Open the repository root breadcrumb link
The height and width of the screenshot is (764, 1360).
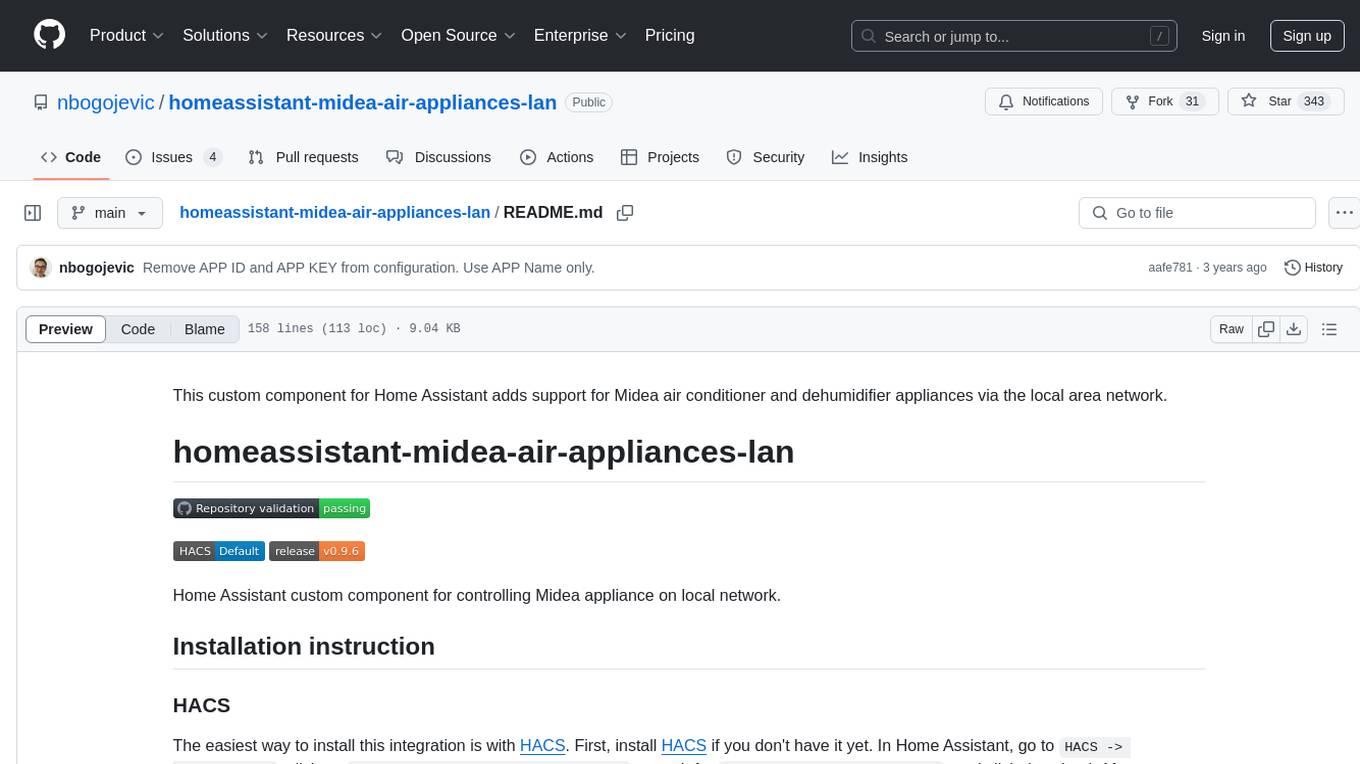335,212
